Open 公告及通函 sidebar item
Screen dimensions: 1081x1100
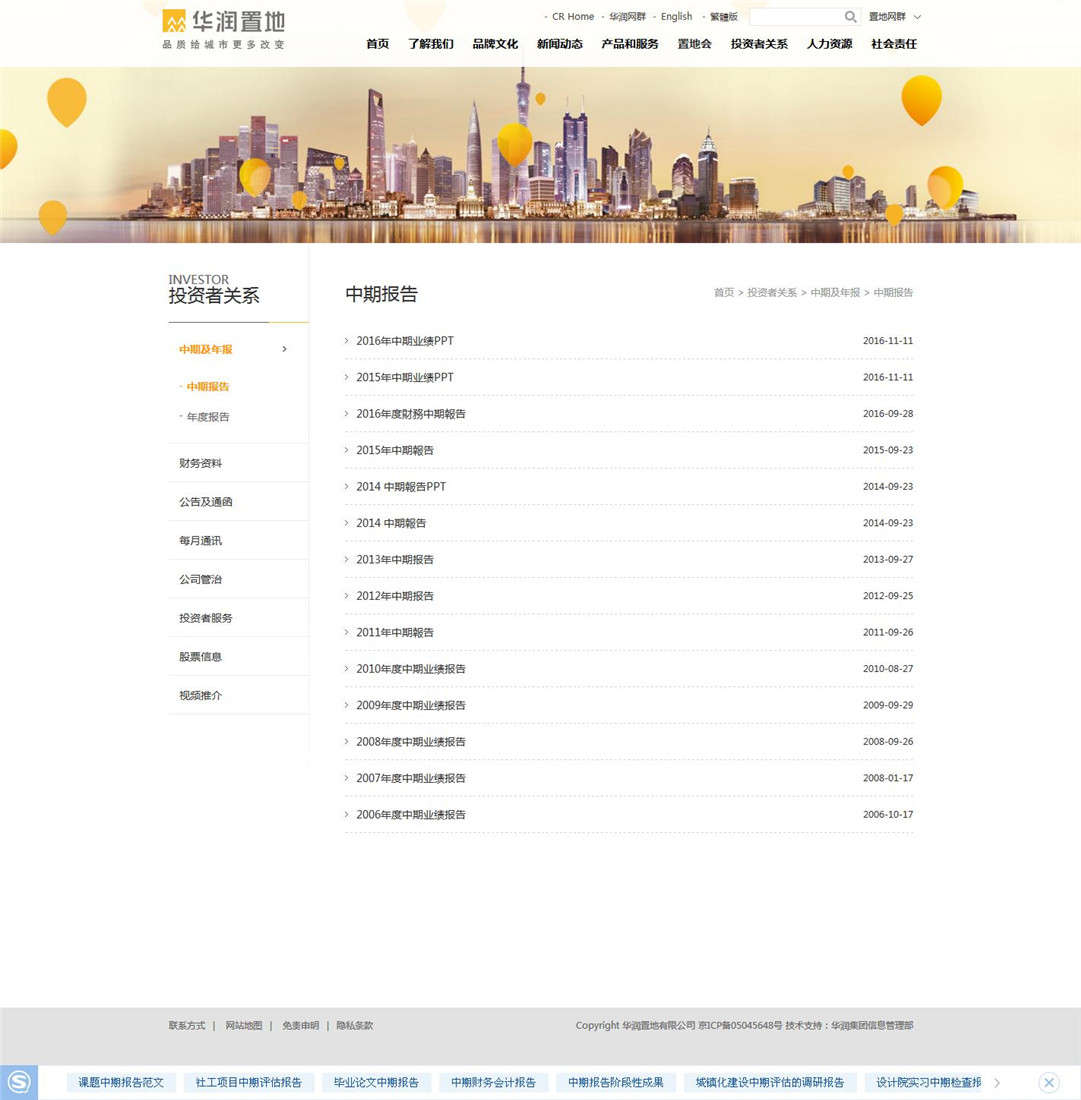tap(206, 502)
